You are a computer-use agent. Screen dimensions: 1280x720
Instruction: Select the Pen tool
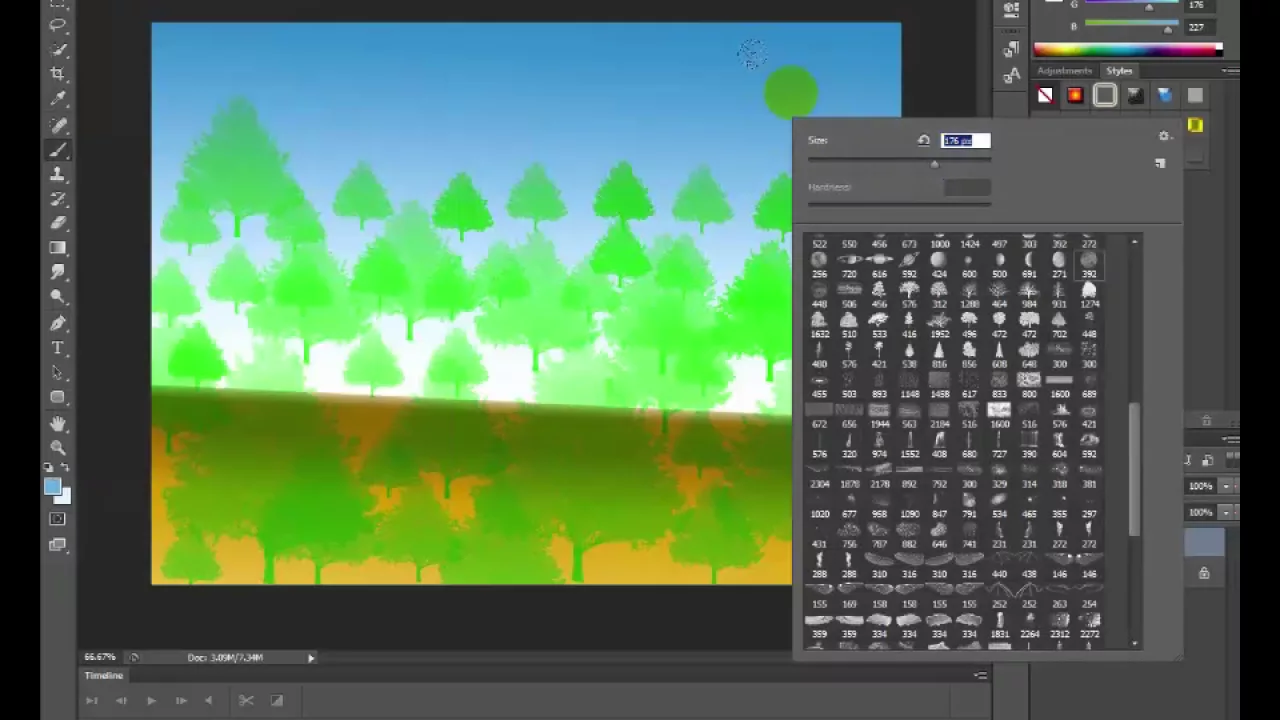coord(58,323)
